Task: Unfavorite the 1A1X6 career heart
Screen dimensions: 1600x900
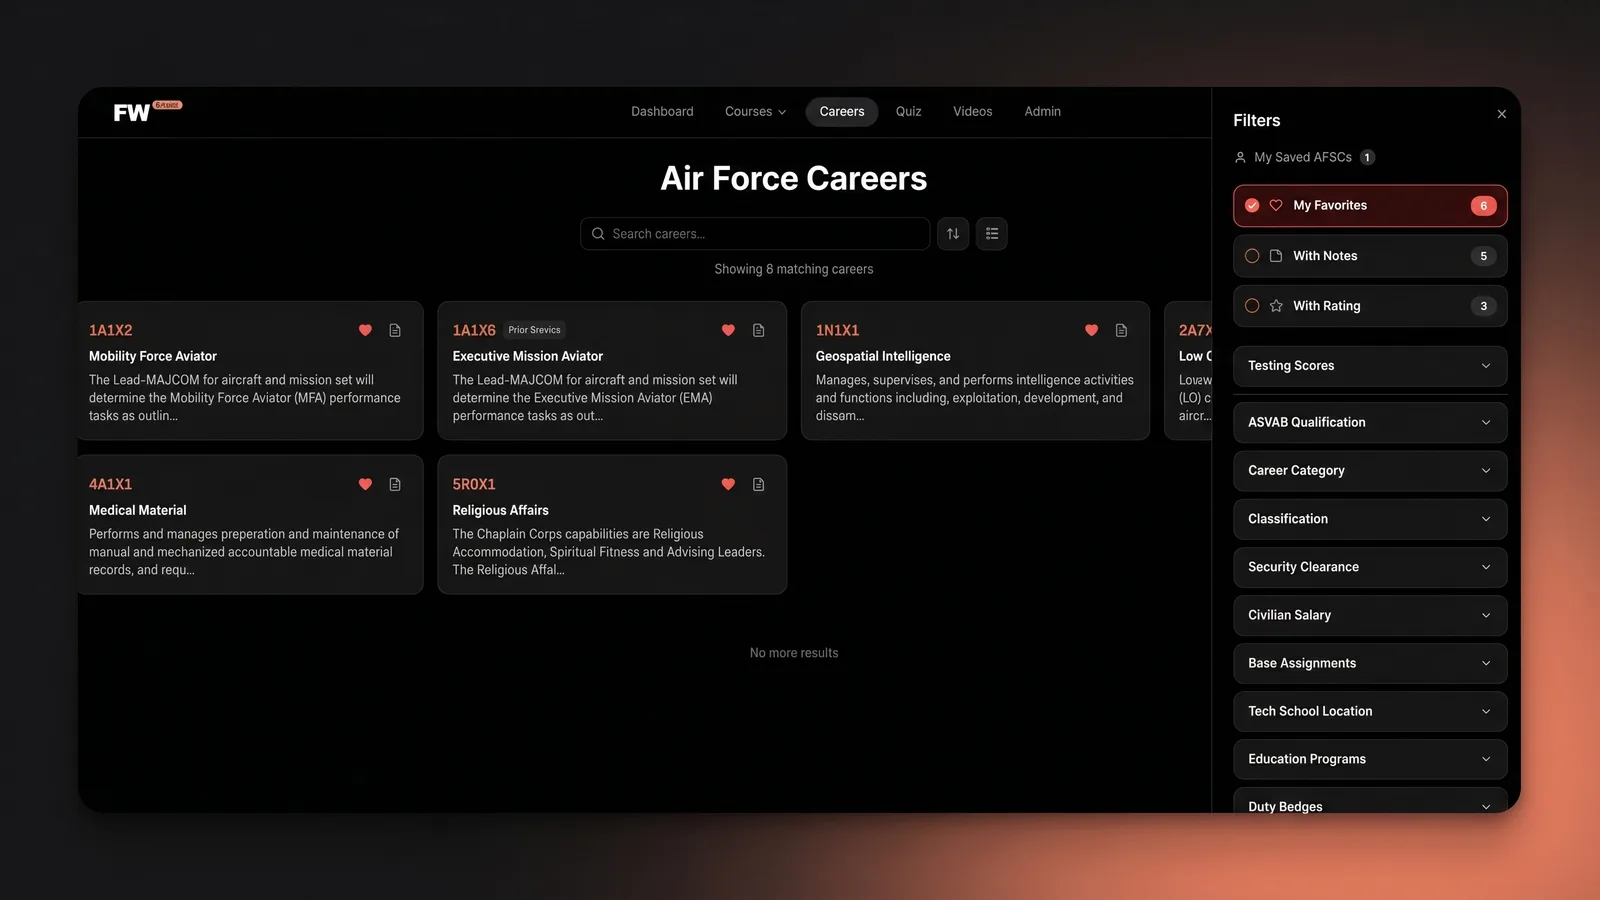Action: tap(728, 330)
